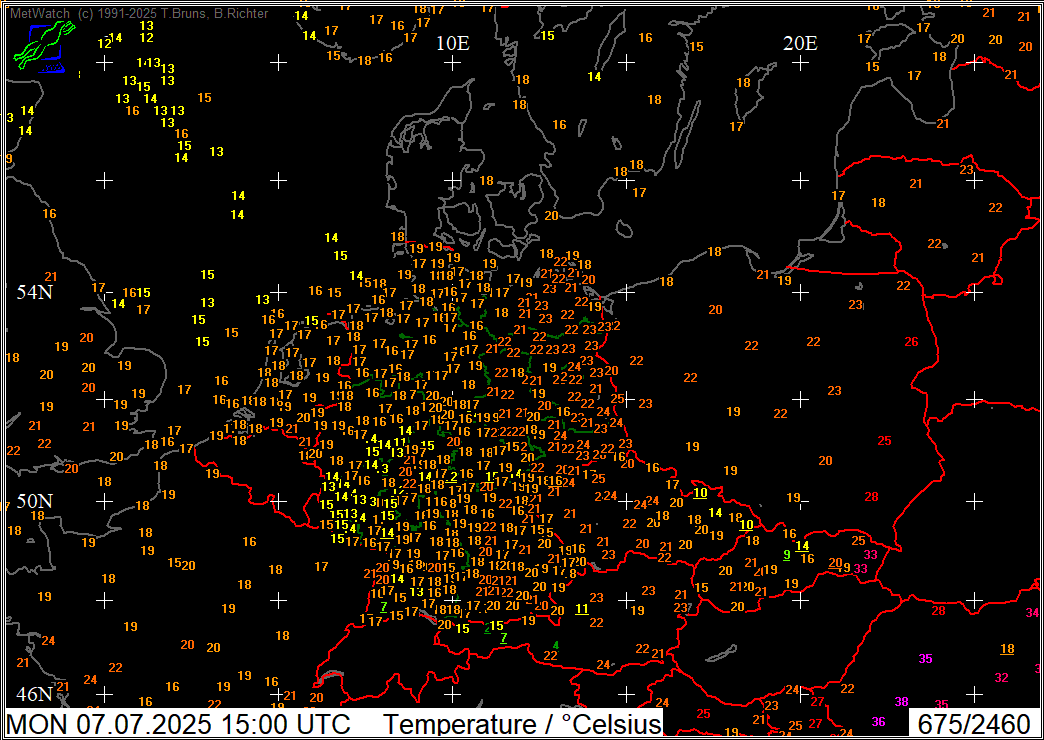Select the 20E longitude label

[800, 43]
